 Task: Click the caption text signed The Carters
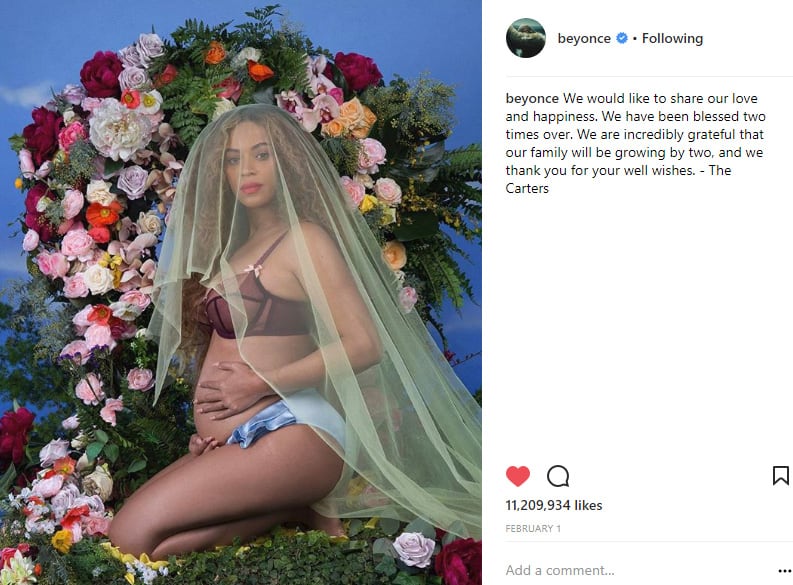[635, 143]
